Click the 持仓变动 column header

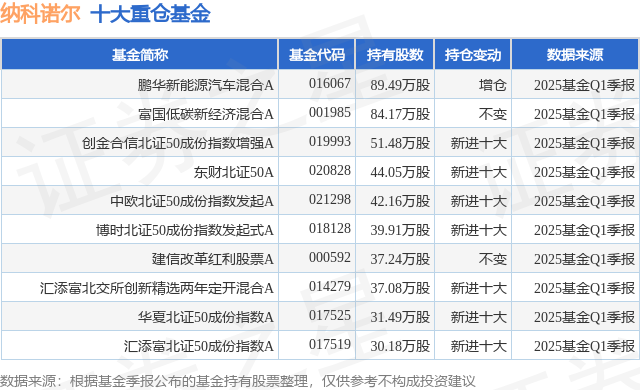pyautogui.click(x=473, y=55)
